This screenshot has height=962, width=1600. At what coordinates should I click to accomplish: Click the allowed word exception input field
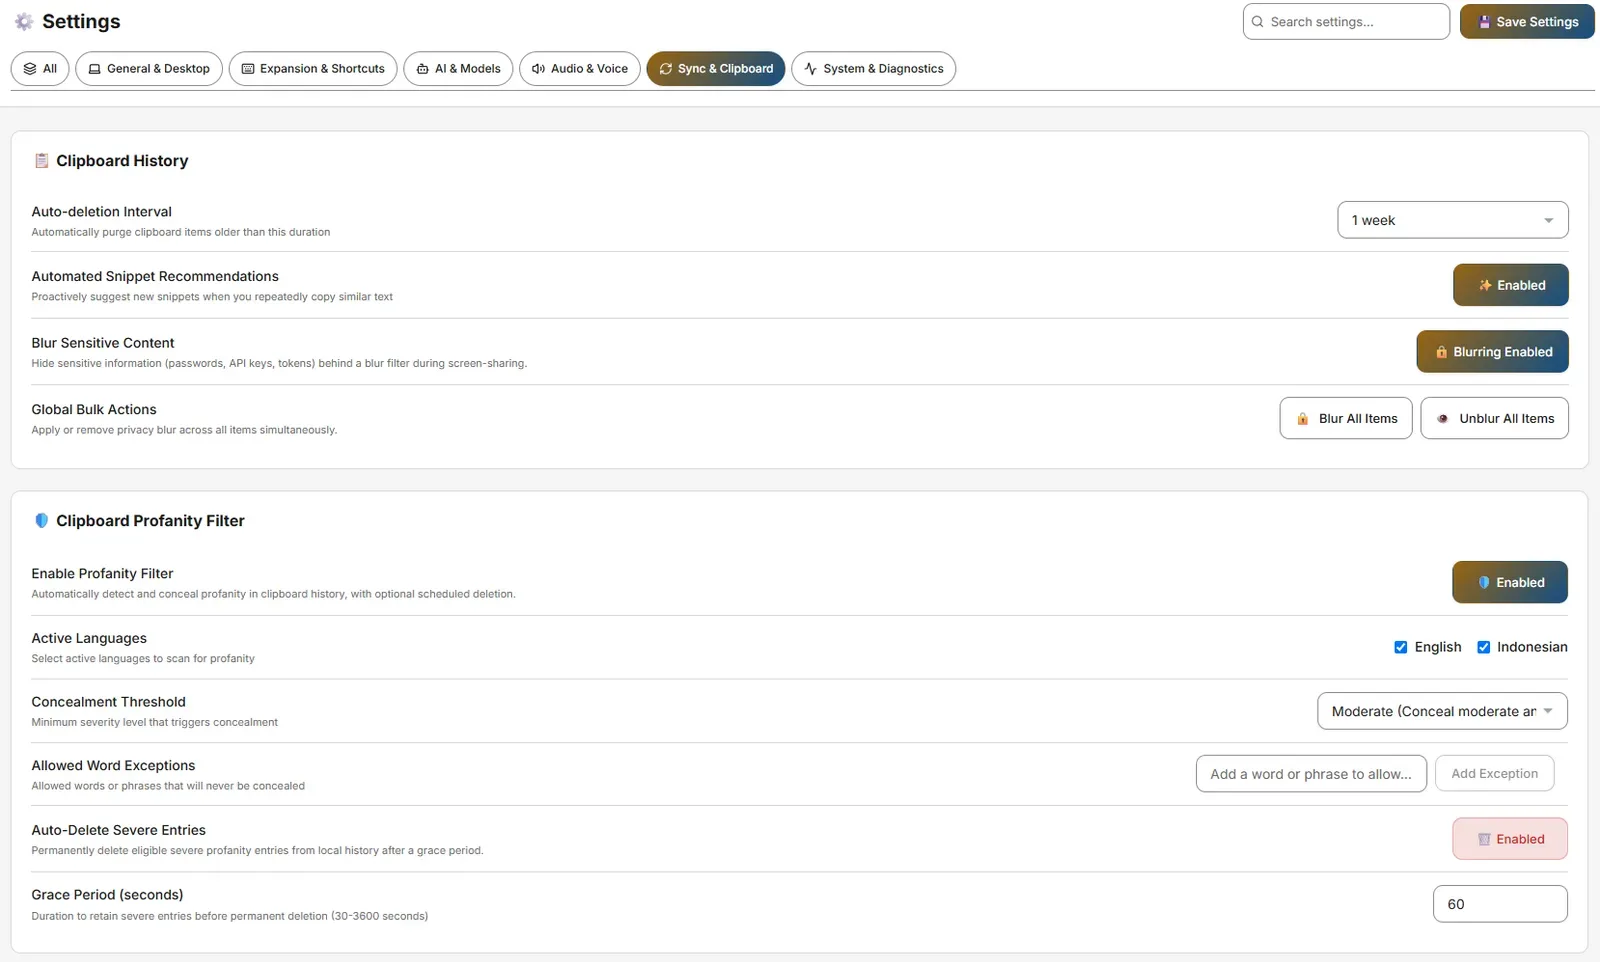click(1311, 774)
